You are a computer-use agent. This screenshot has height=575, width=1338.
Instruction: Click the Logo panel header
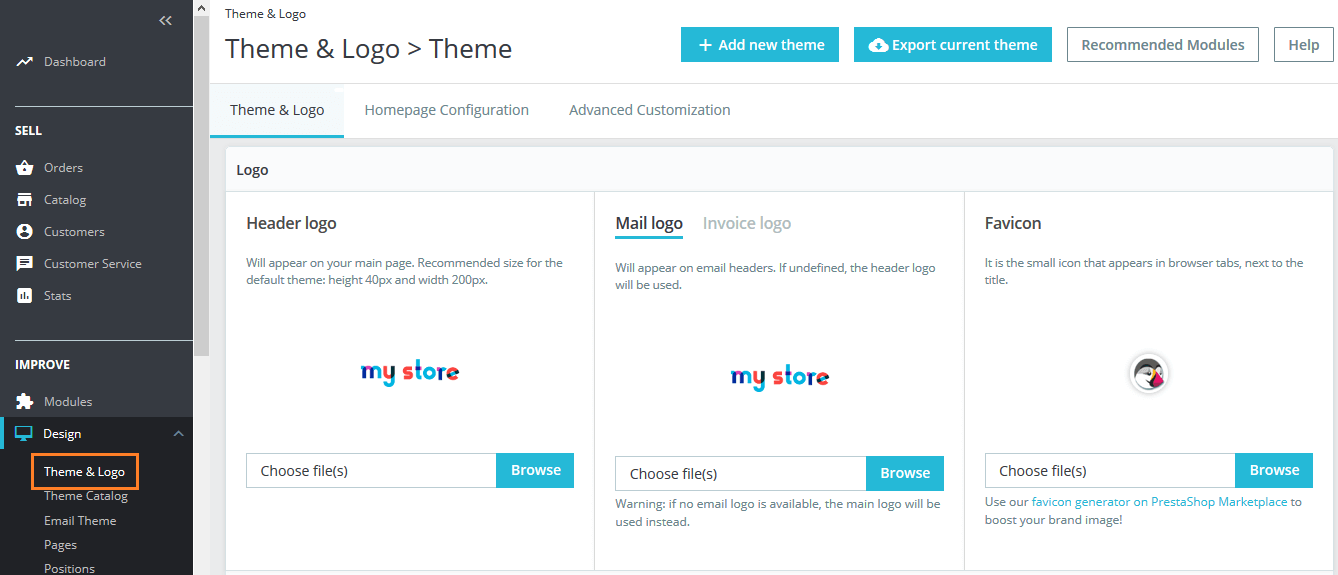pyautogui.click(x=779, y=170)
